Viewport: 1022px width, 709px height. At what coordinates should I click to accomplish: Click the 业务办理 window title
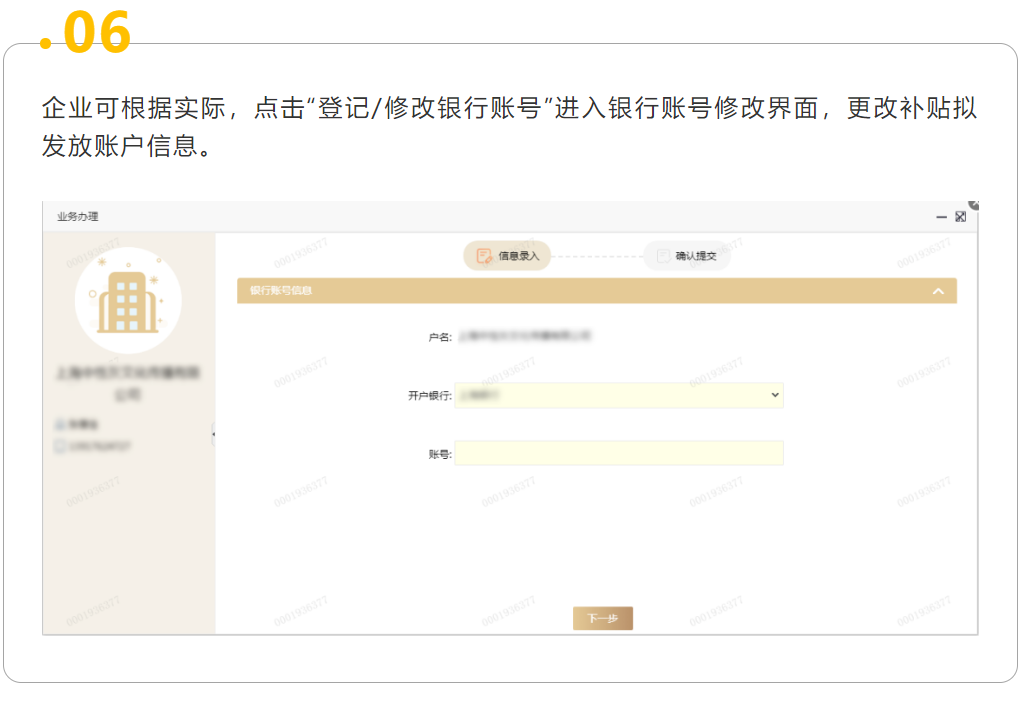point(78,217)
